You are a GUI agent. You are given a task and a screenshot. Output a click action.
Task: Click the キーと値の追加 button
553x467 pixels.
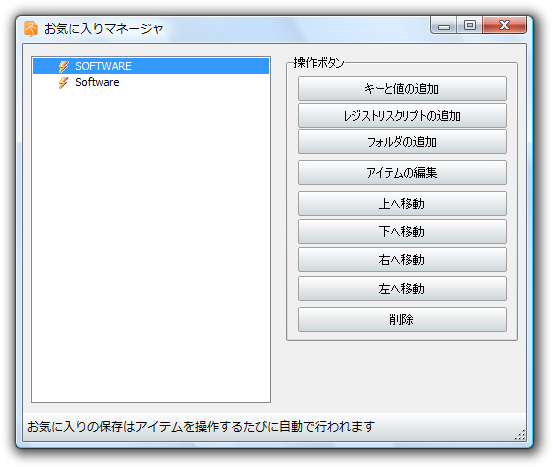click(402, 89)
